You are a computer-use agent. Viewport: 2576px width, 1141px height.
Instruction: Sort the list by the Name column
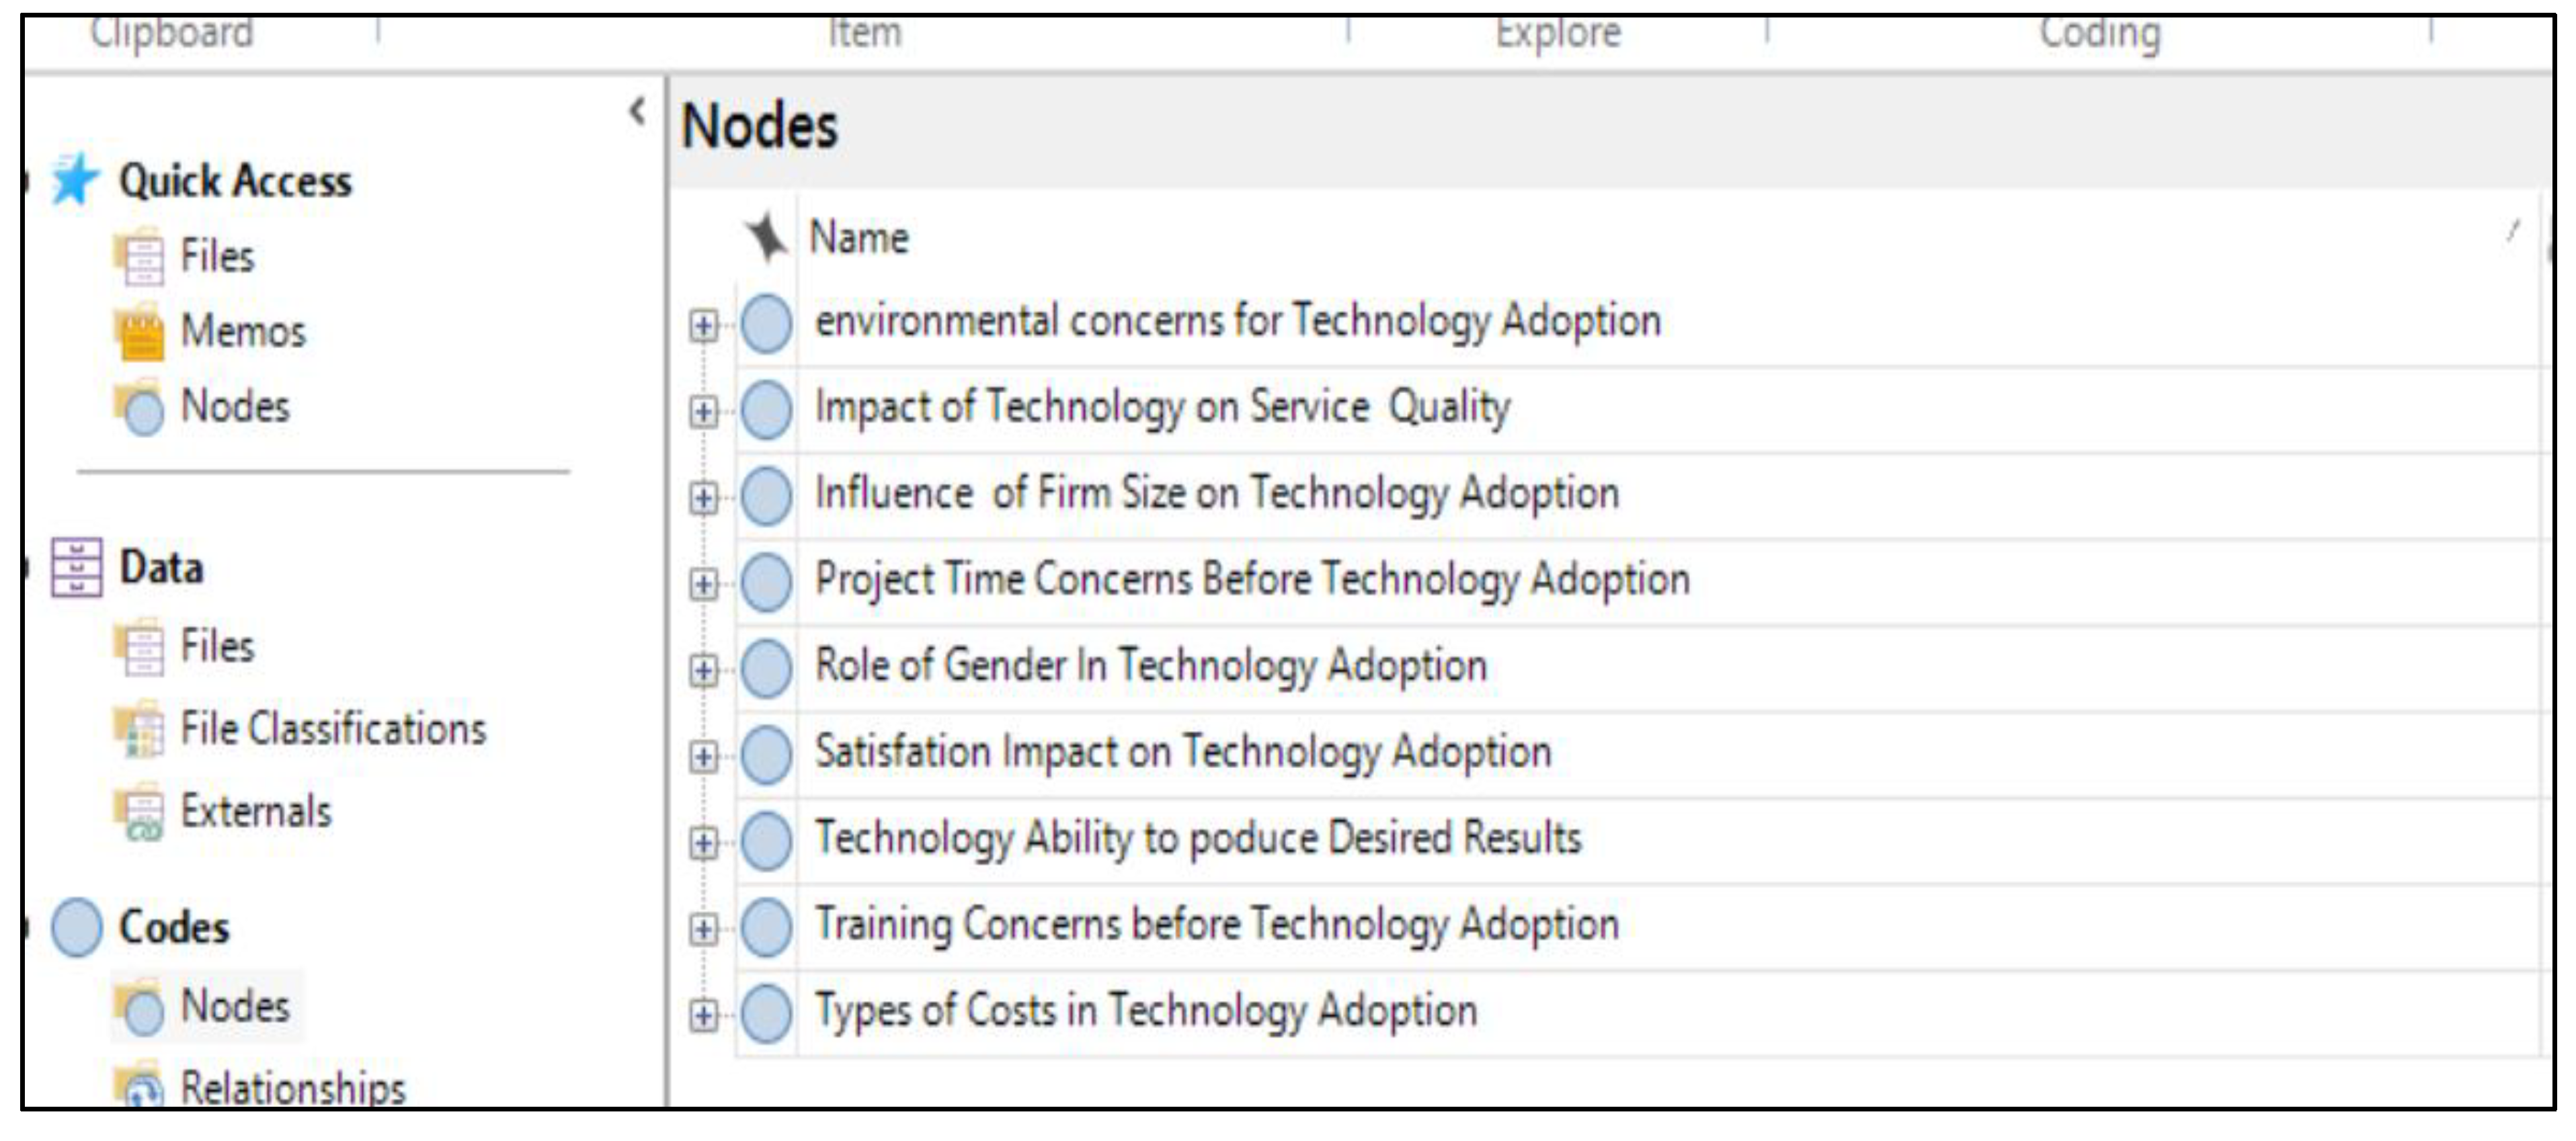point(859,238)
